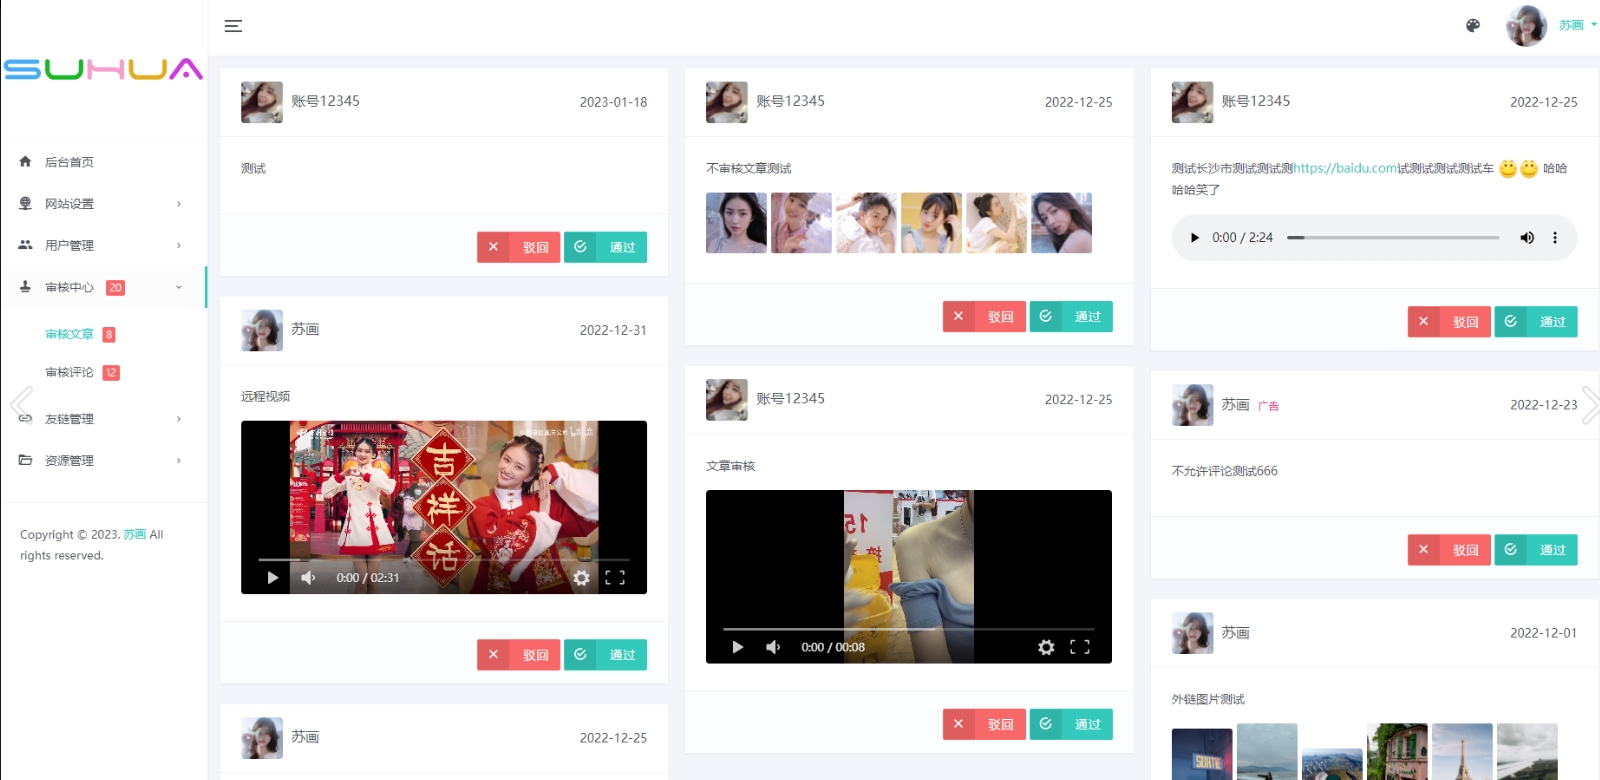Open settings gear in 远程视频 player
This screenshot has width=1600, height=780.
581,577
